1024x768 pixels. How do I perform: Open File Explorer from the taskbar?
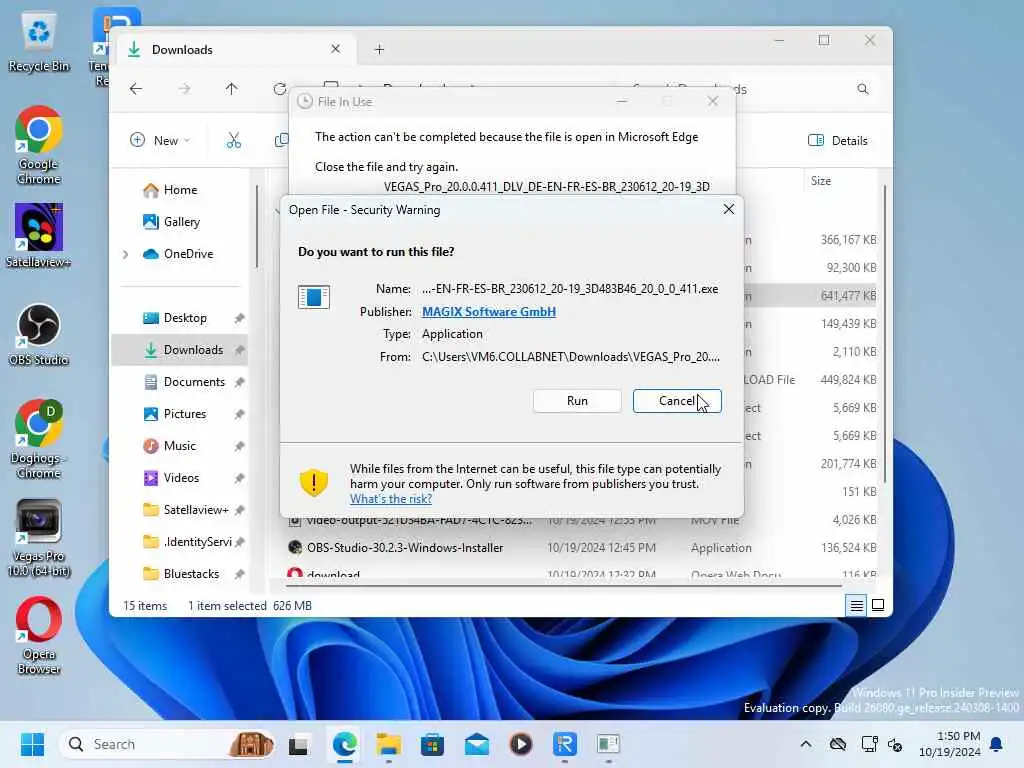[x=389, y=744]
